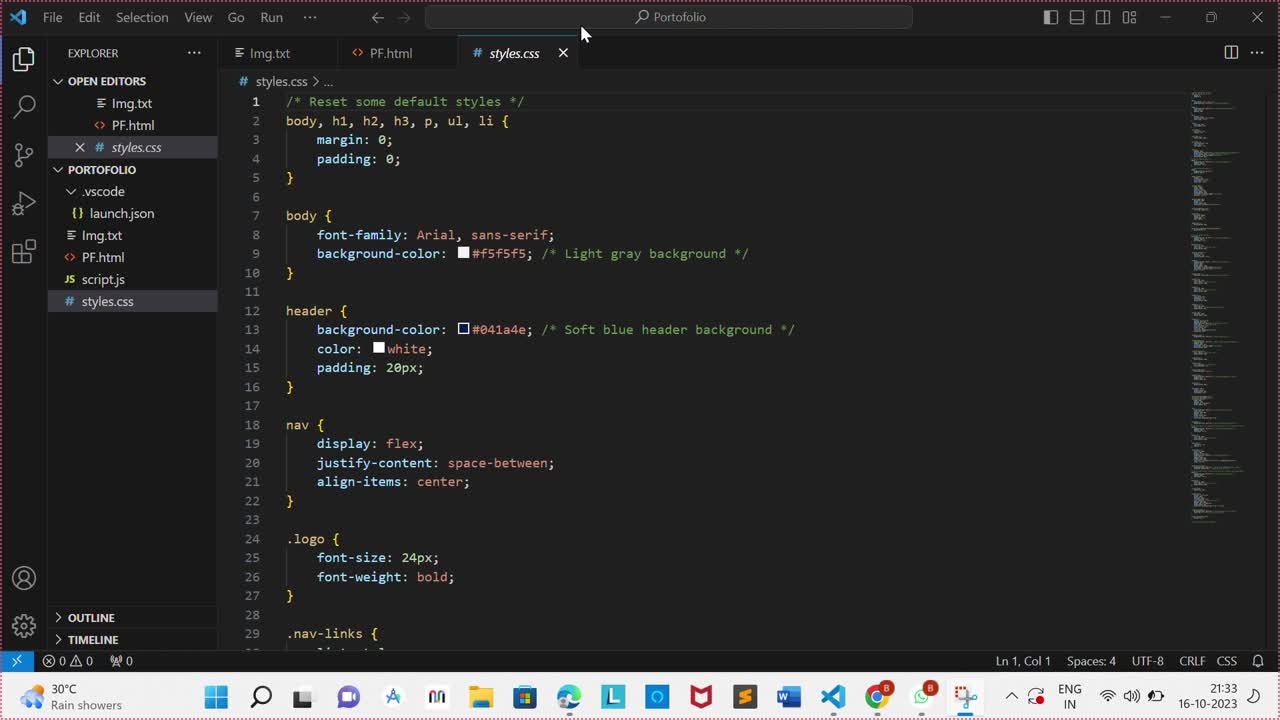Click the Spaces: 4 indentation button
Image resolution: width=1280 pixels, height=720 pixels.
coord(1091,661)
